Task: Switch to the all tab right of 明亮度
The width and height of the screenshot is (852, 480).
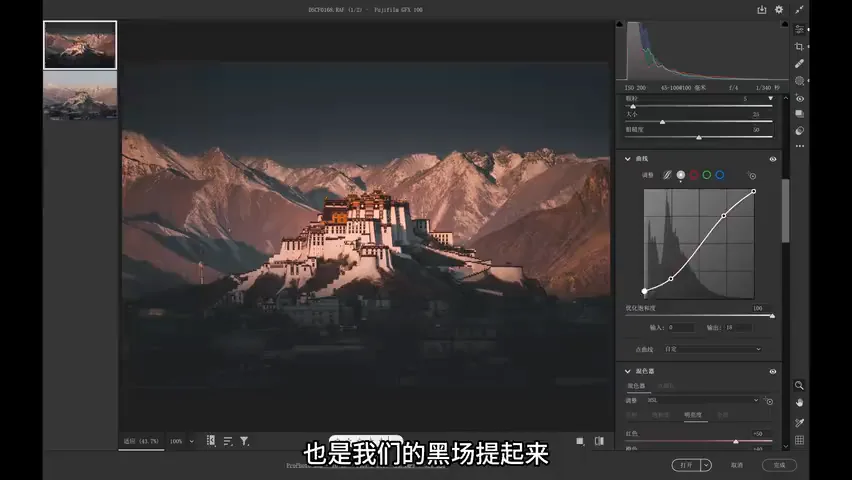Action: (722, 415)
